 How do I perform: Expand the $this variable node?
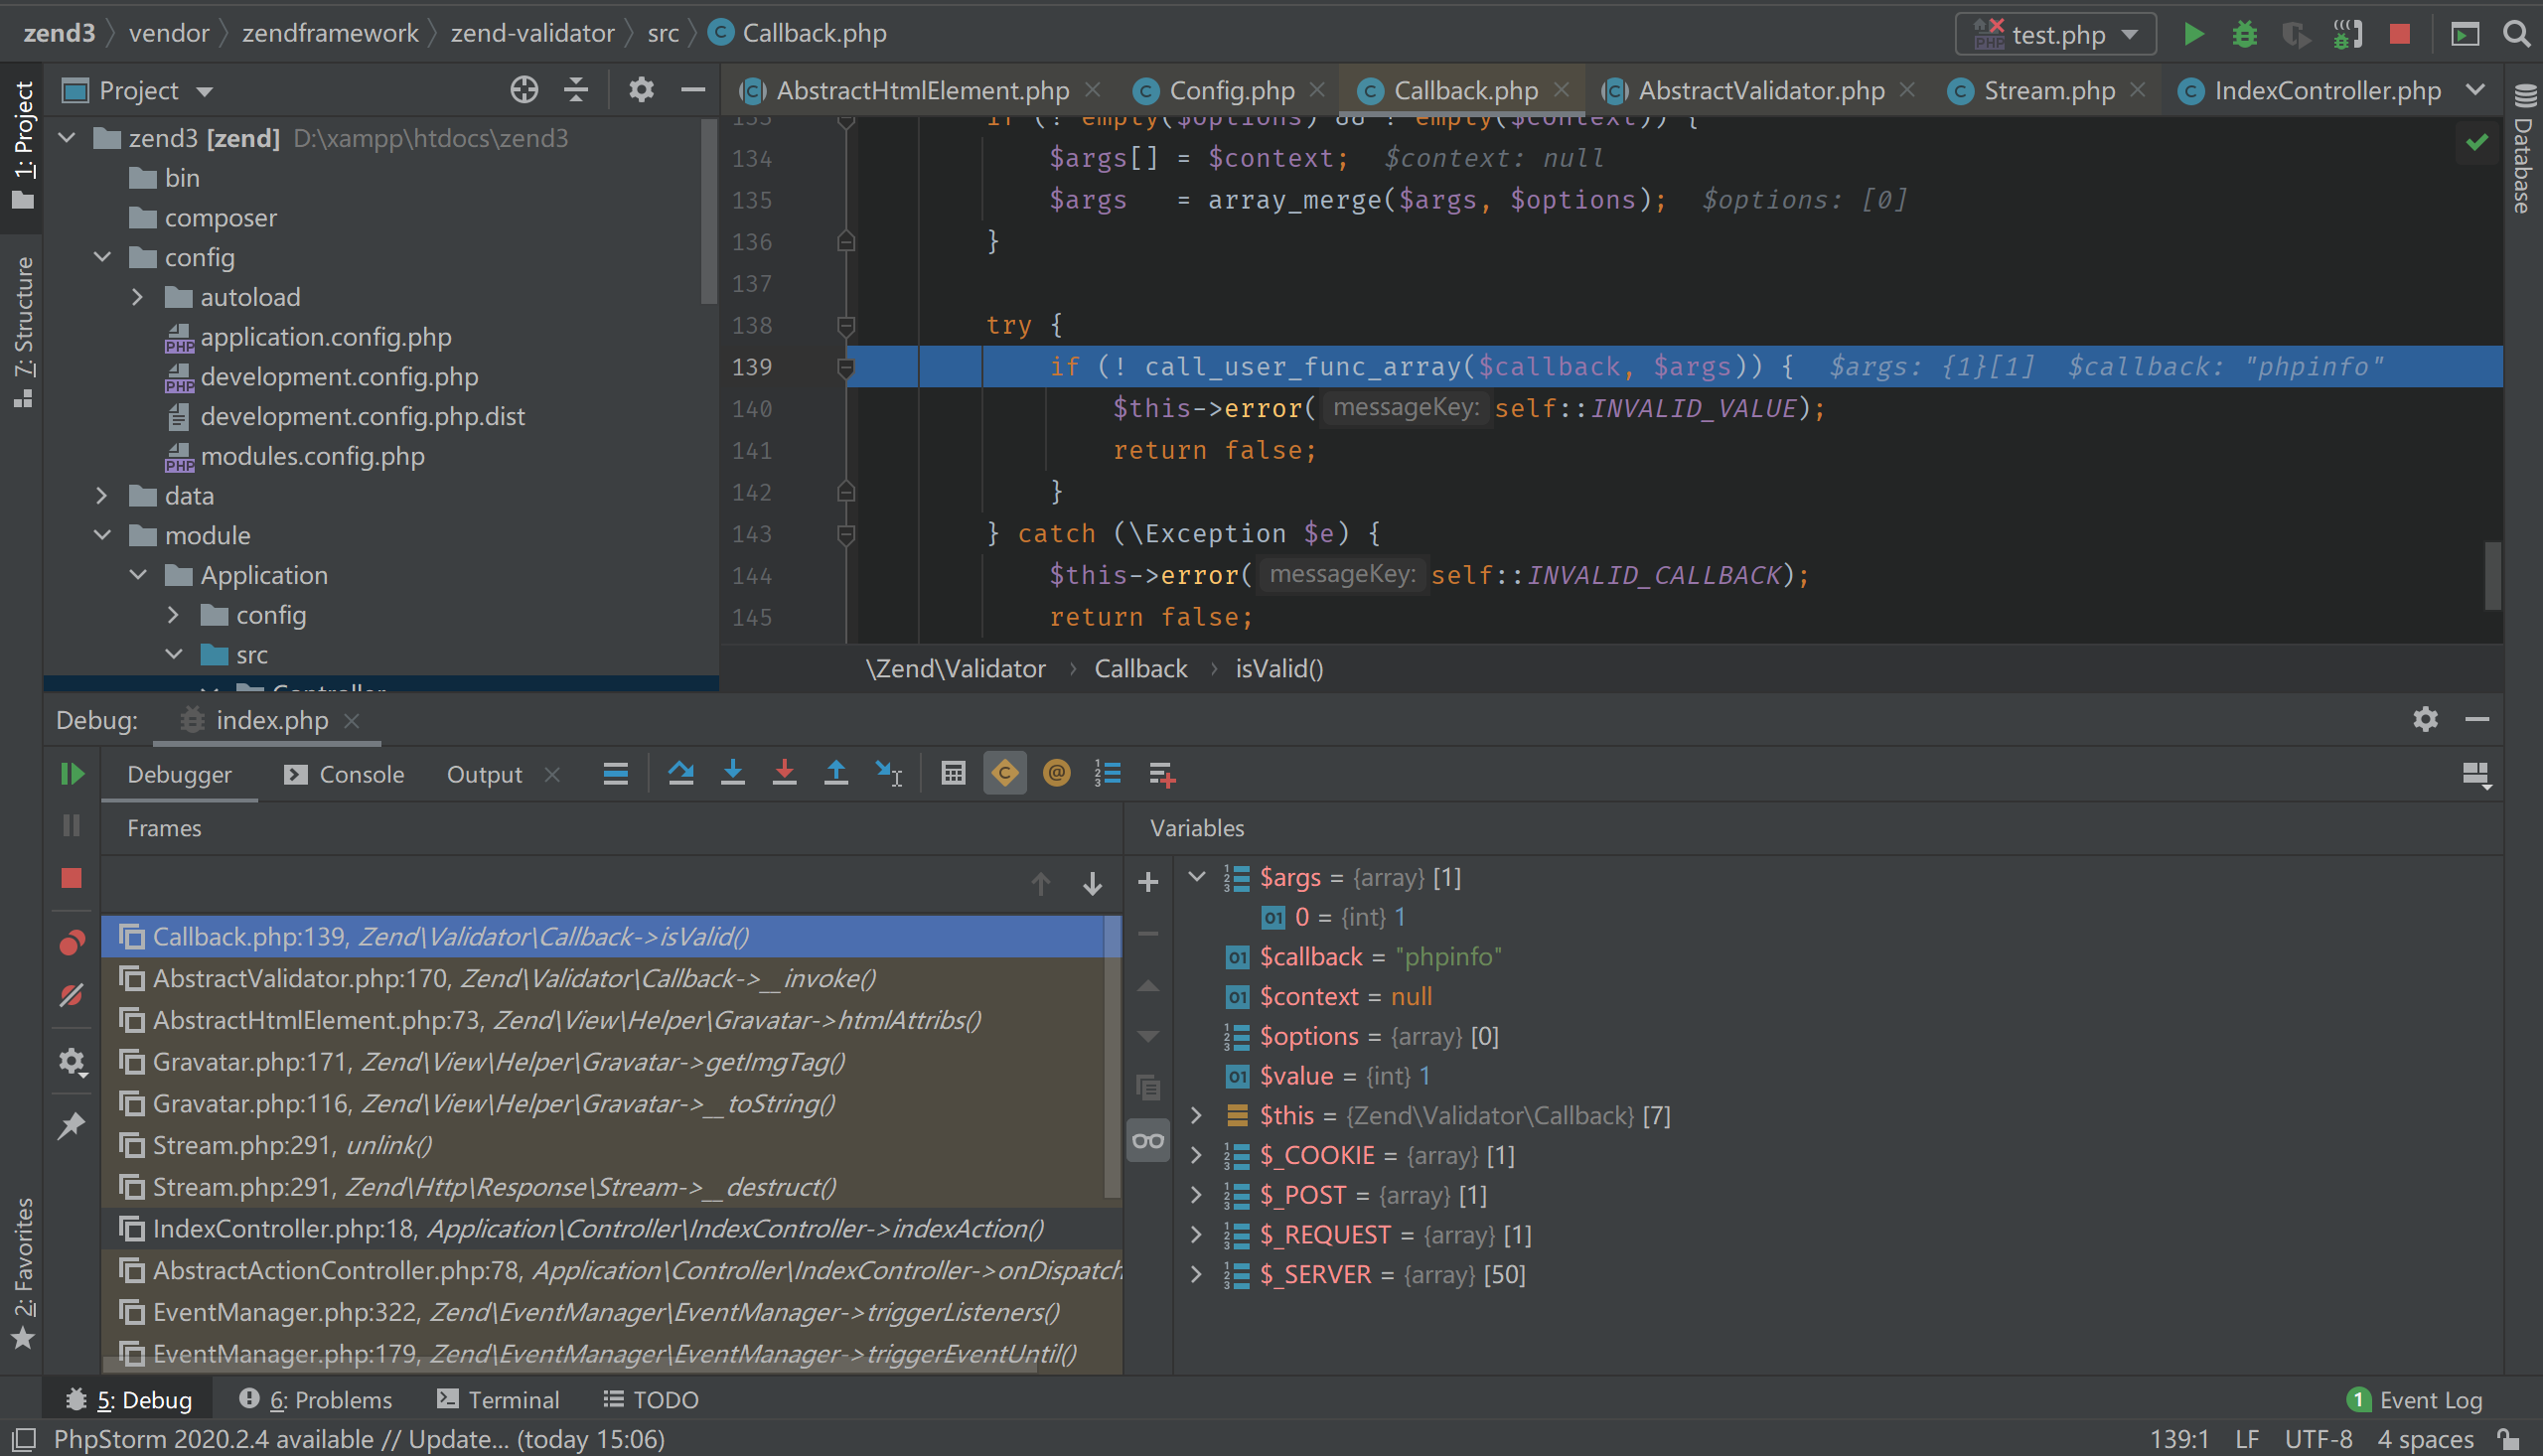pos(1196,1115)
